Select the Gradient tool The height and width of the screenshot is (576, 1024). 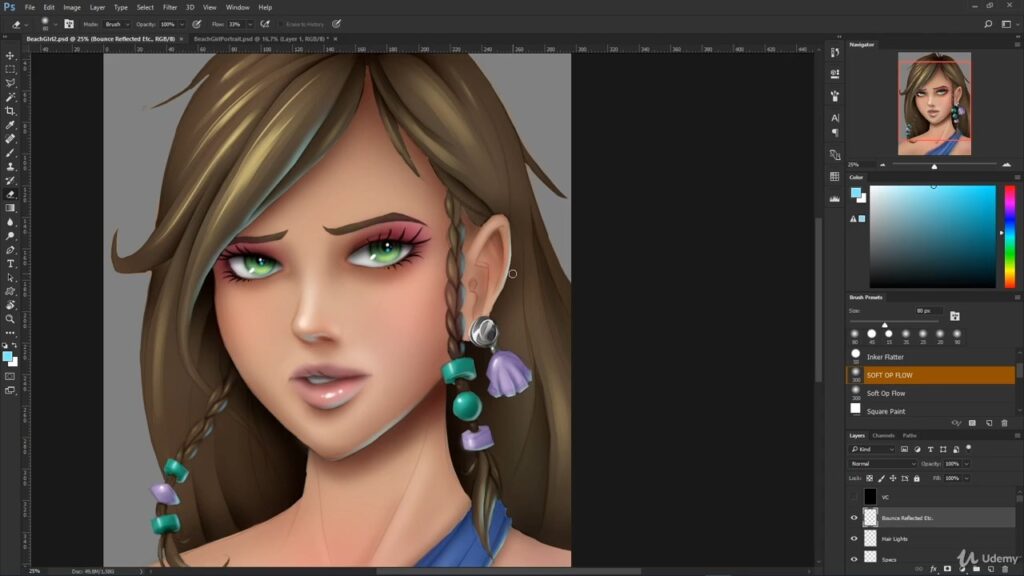(x=10, y=208)
